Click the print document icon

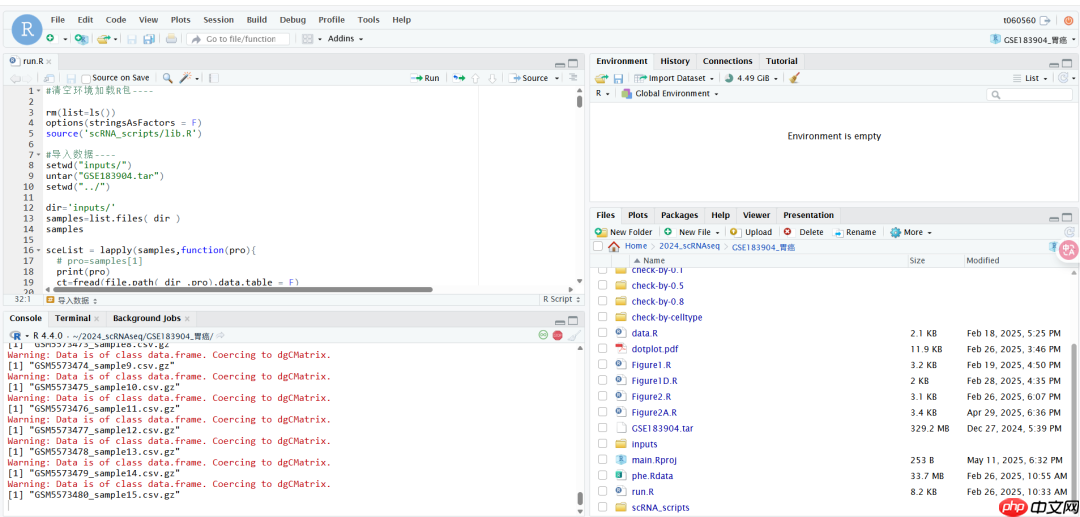click(172, 39)
